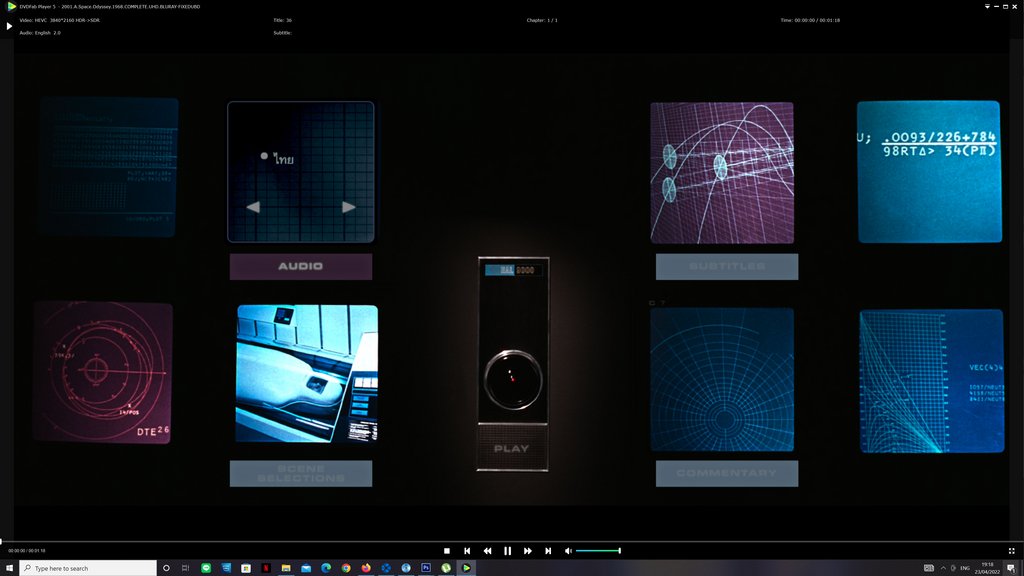Fast-forward using the double-arrow button
This screenshot has width=1024, height=576.
tap(528, 551)
